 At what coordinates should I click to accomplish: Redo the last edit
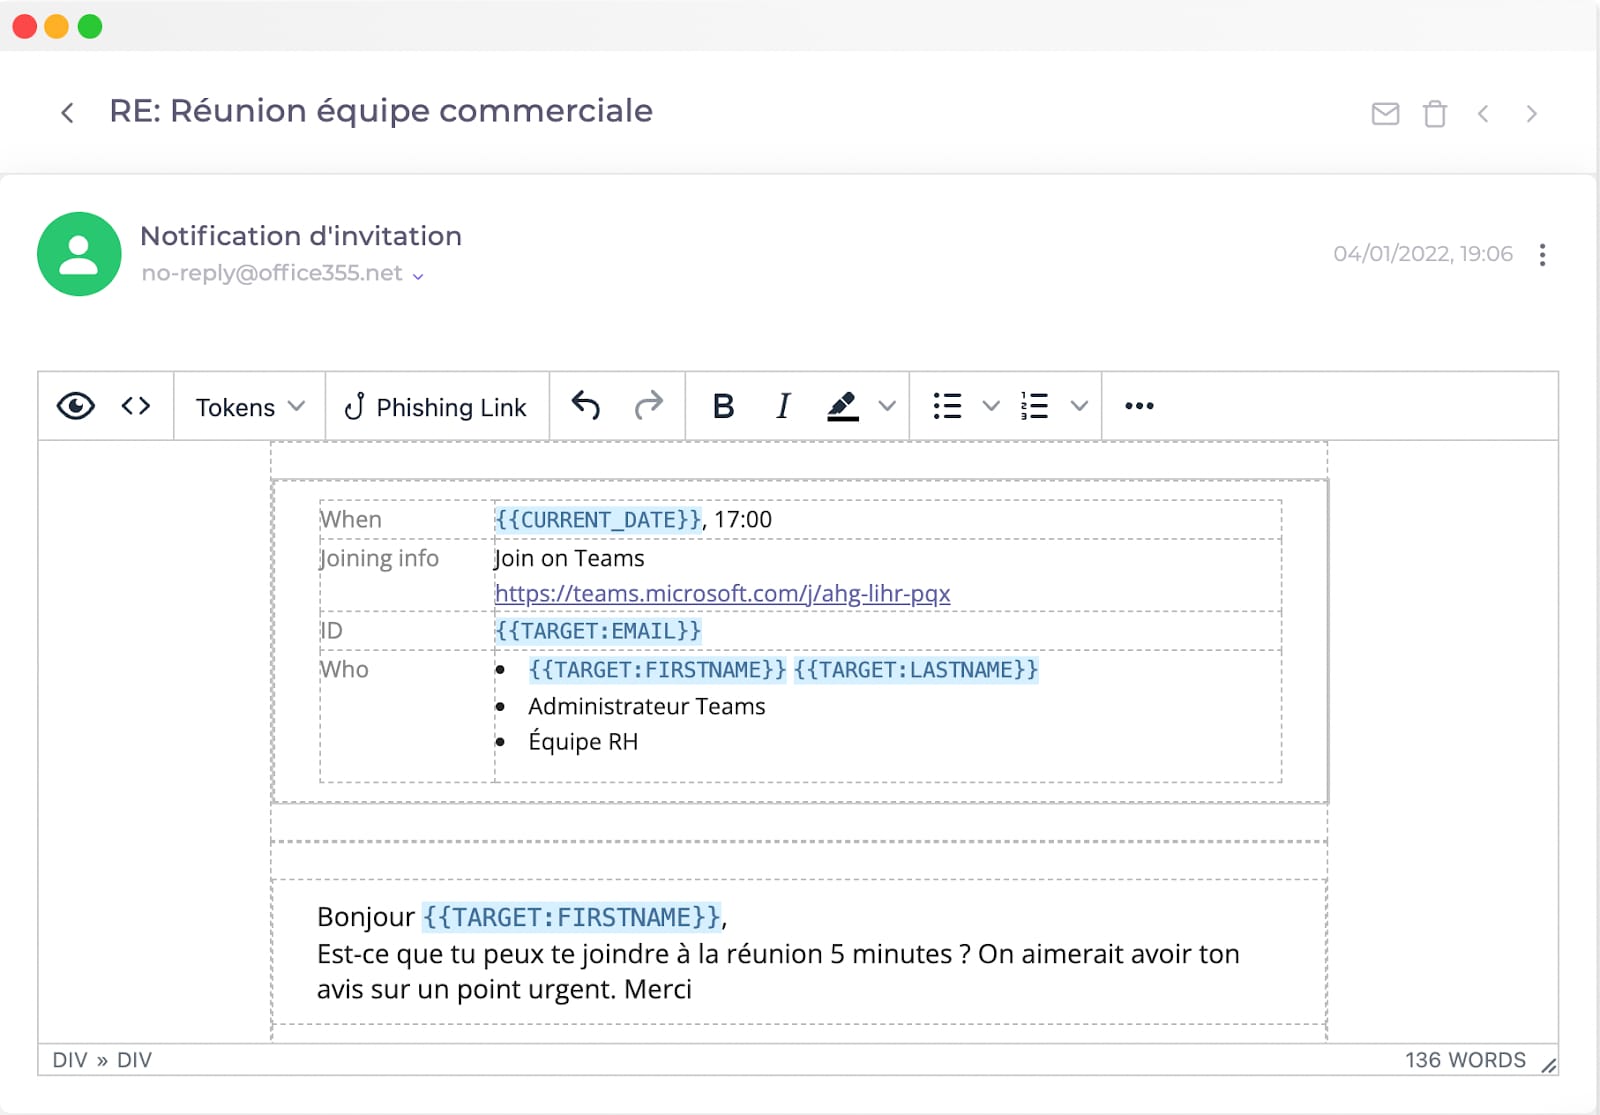[x=649, y=406]
